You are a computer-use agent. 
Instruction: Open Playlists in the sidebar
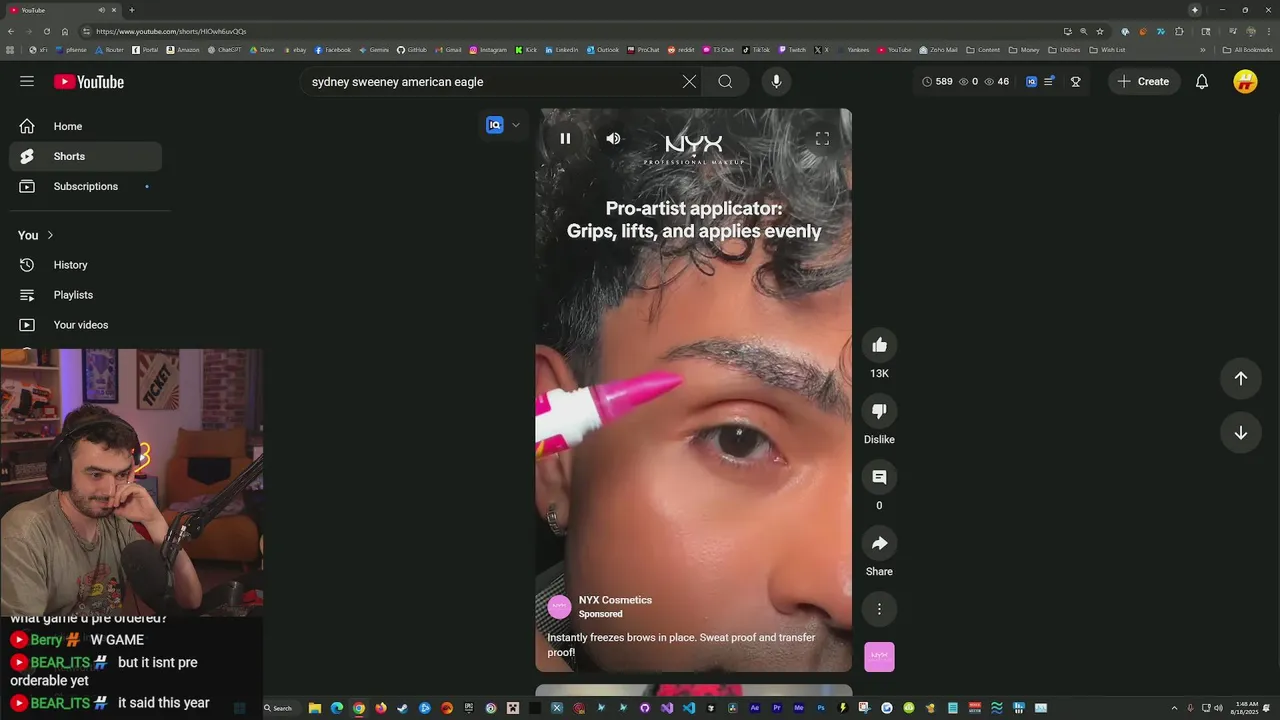coord(86,295)
